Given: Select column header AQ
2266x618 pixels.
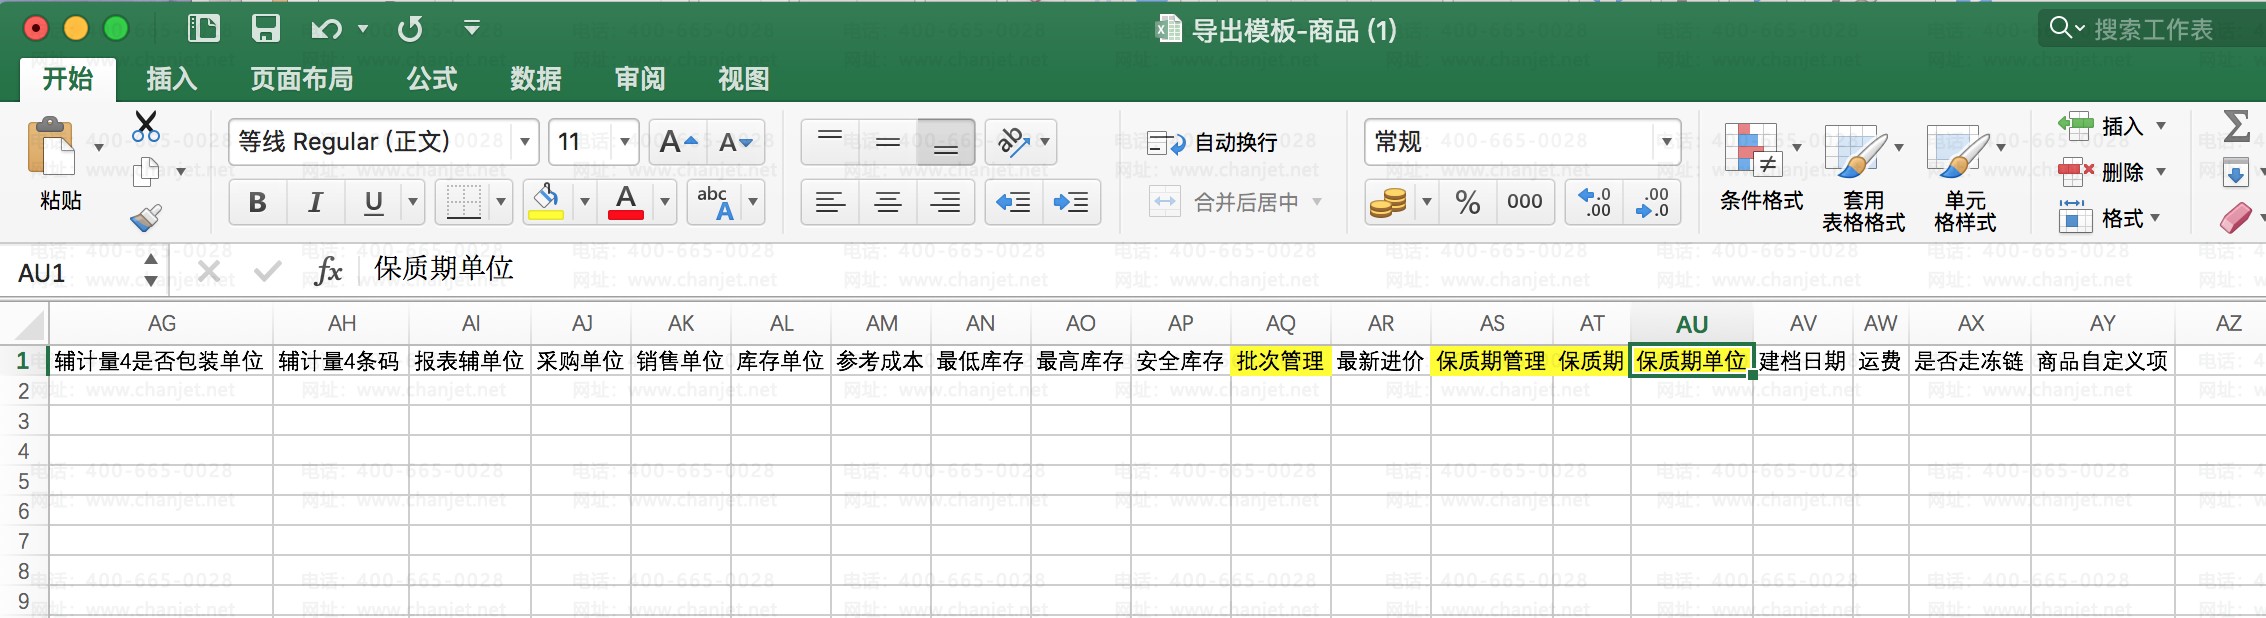Looking at the screenshot, I should coord(1281,324).
